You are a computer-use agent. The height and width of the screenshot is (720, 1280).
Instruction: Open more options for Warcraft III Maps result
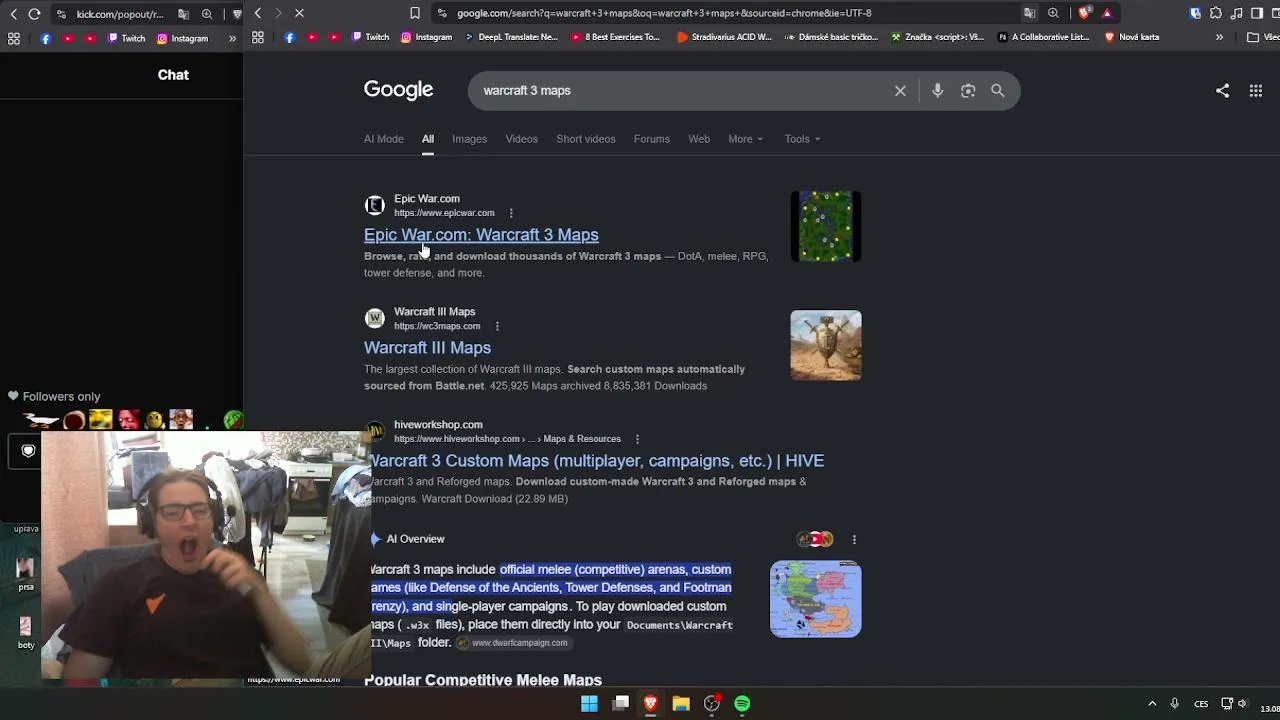pos(497,326)
